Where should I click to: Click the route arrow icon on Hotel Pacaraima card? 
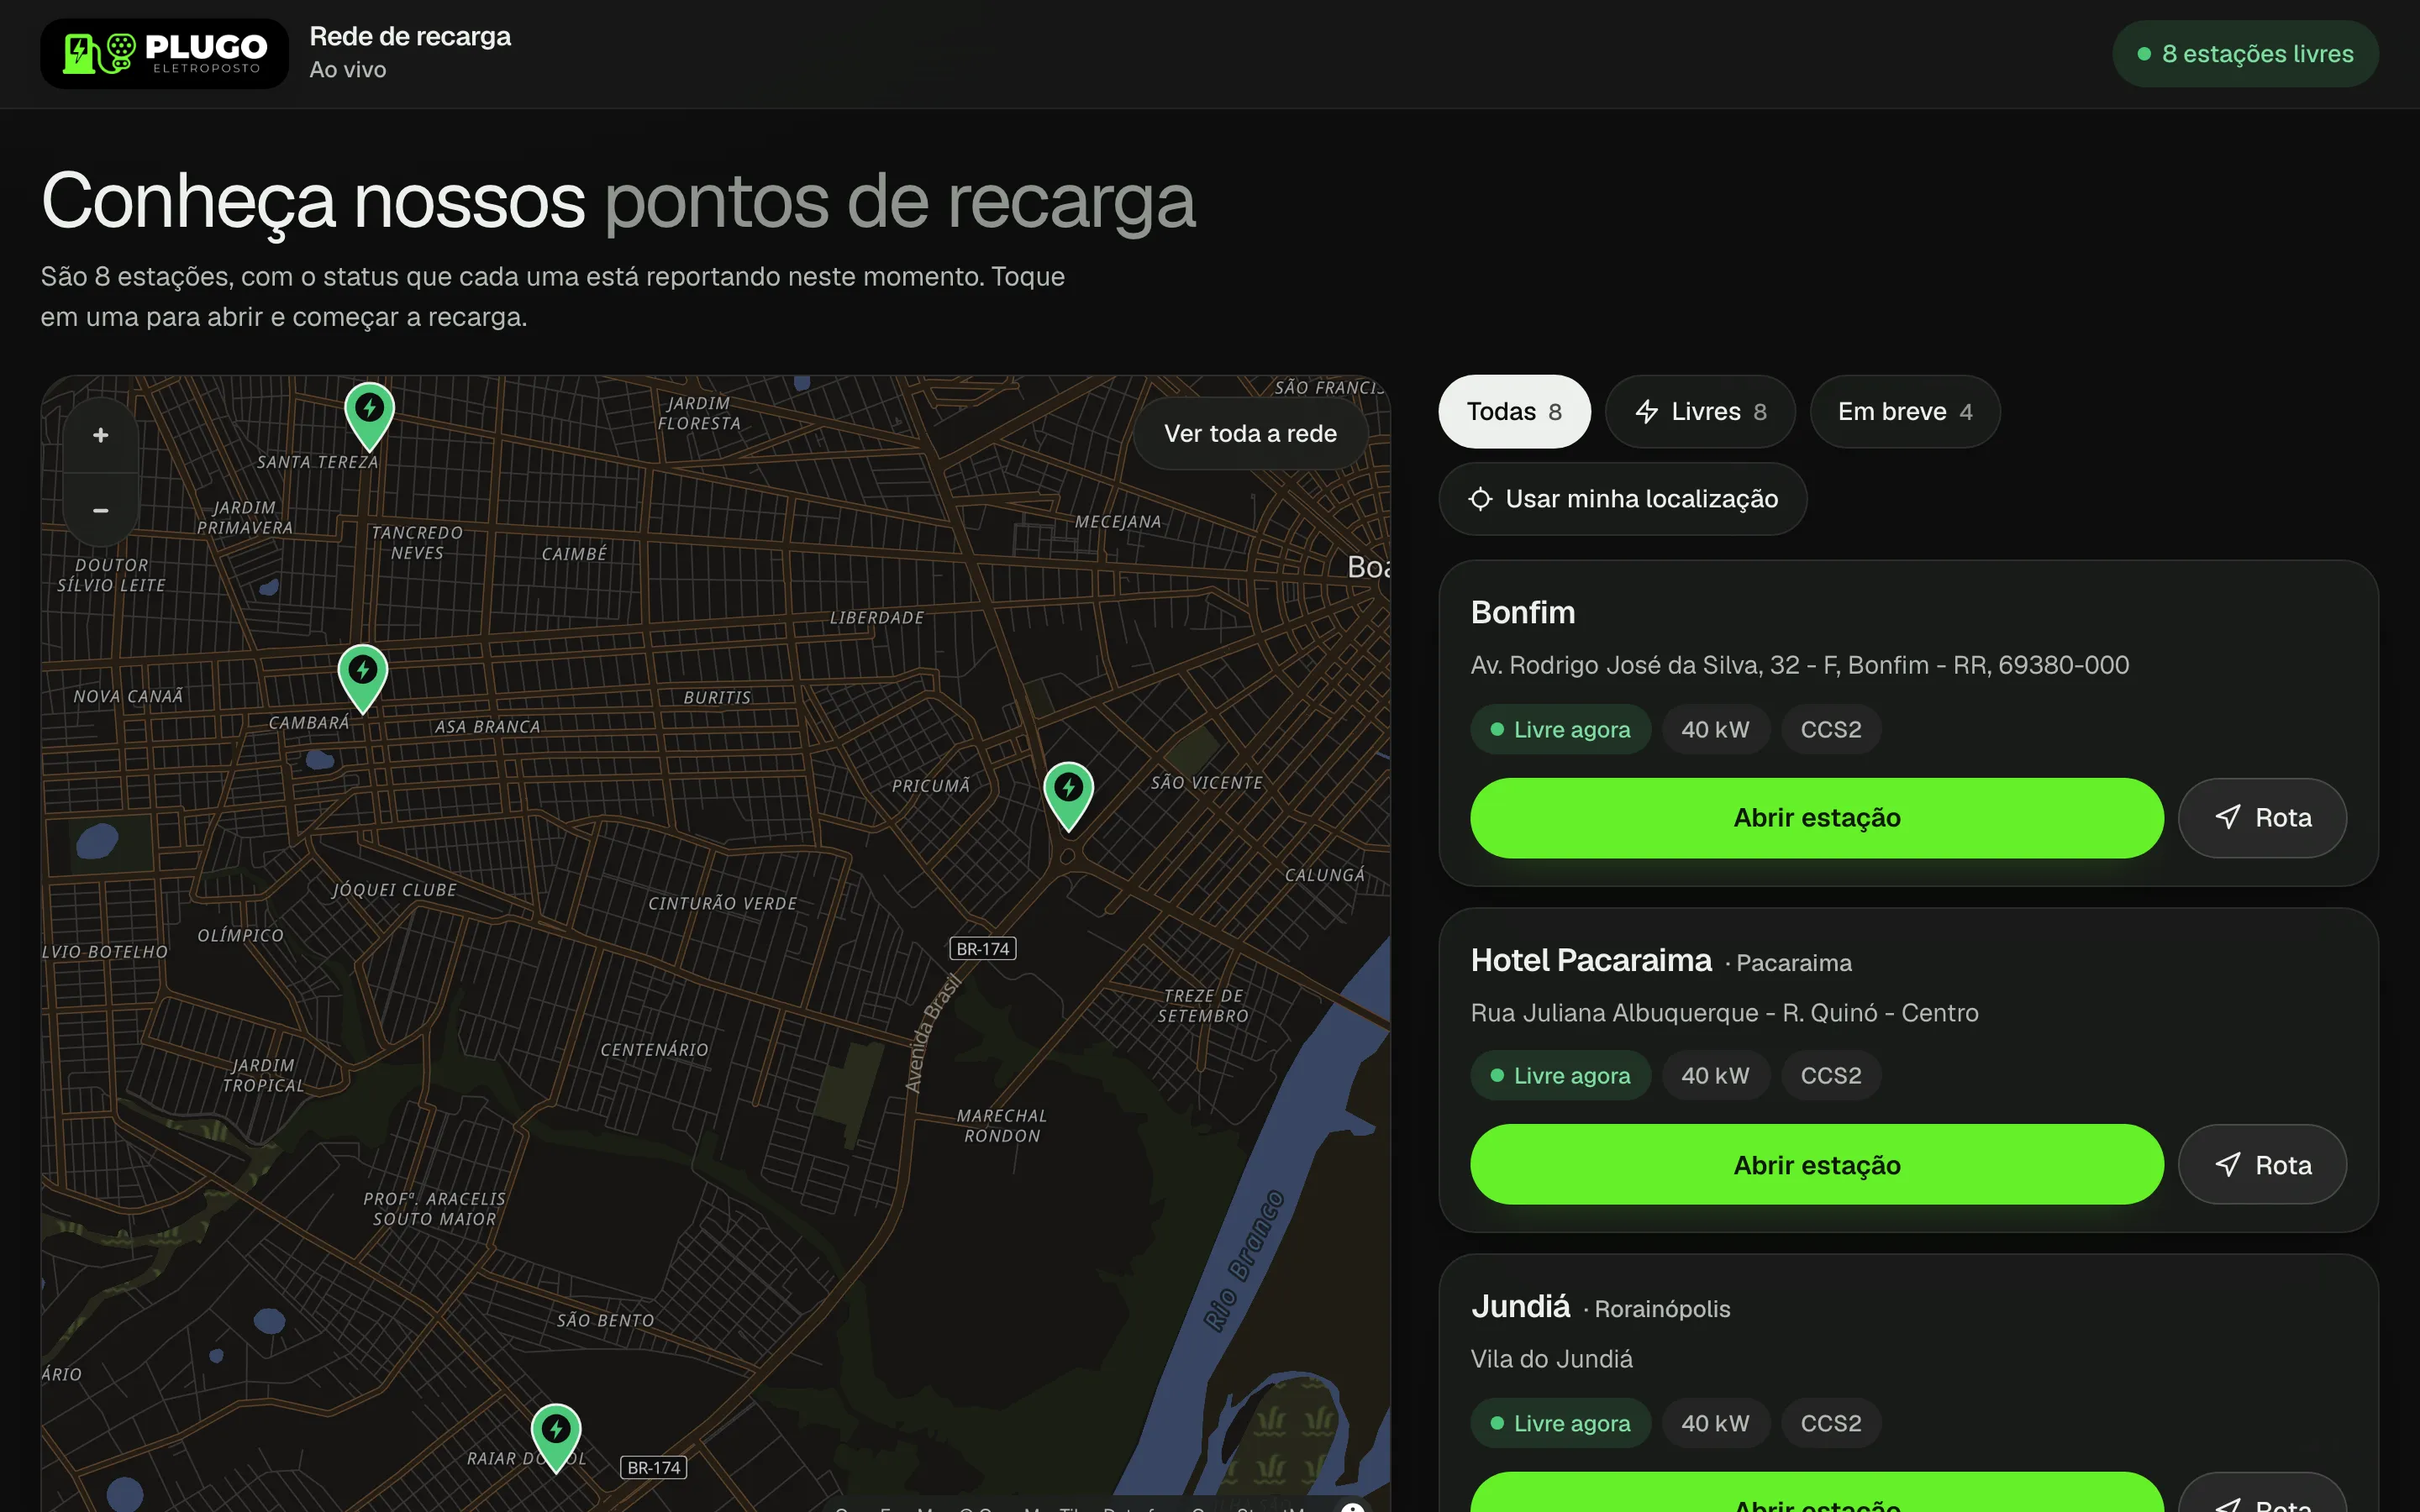pos(2227,1164)
